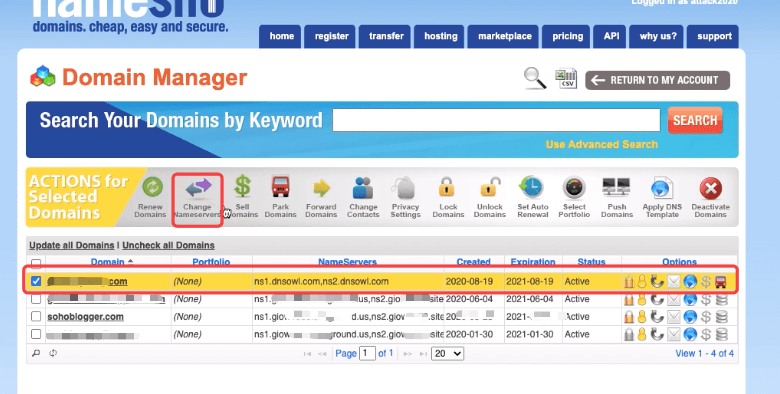The image size is (780, 394).
Task: Open the transfer nav tab
Action: coord(385,36)
